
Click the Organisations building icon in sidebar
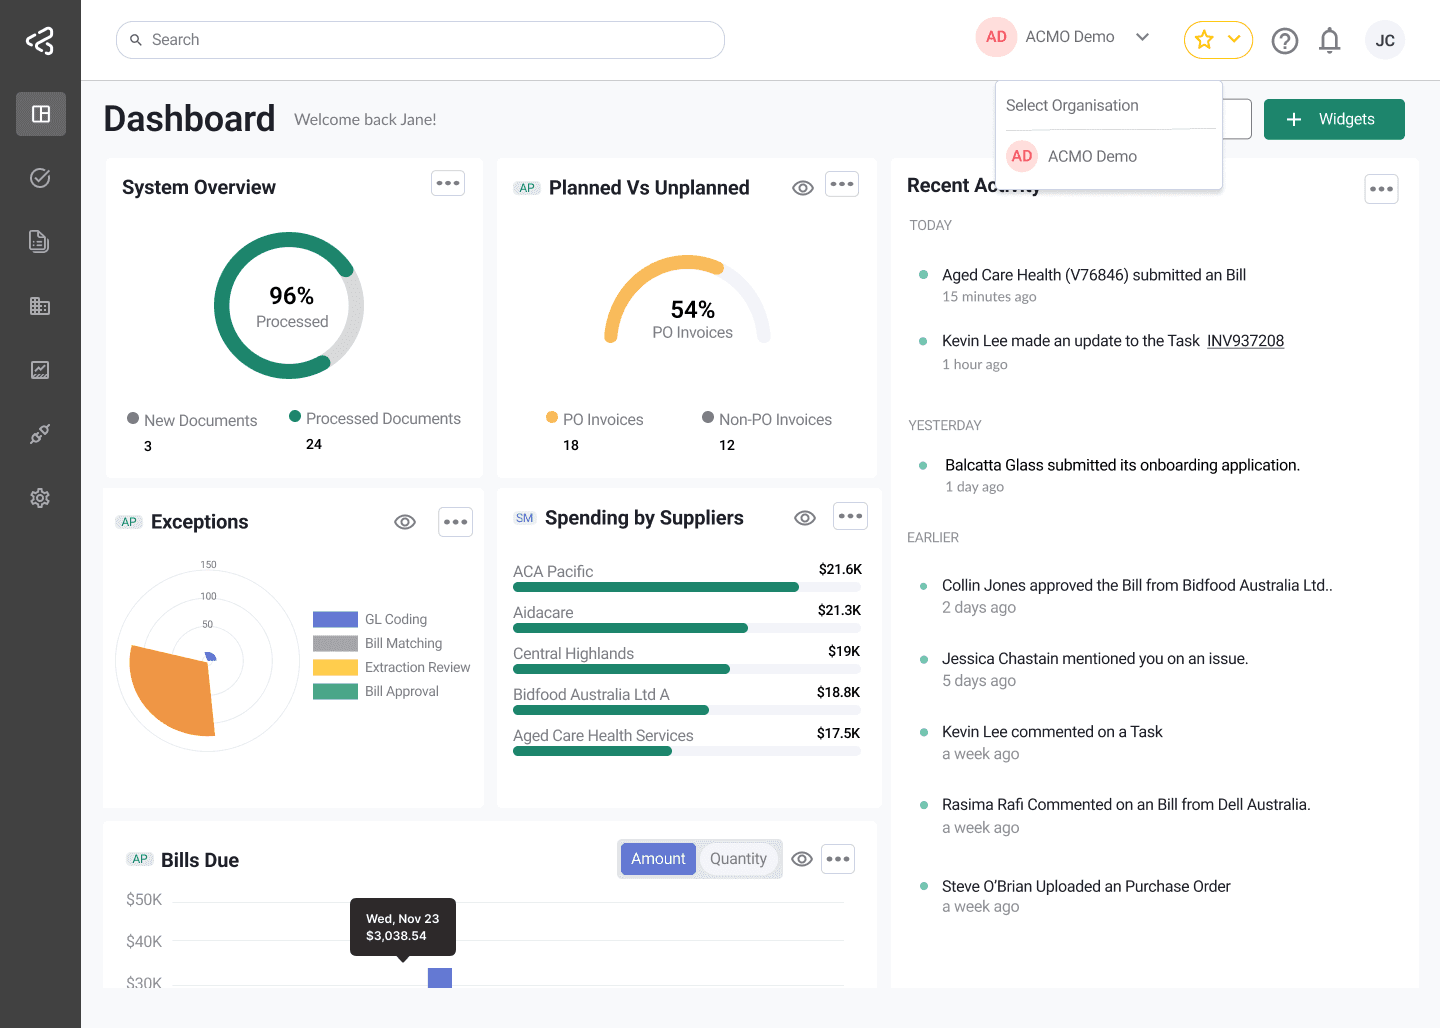coord(40,305)
